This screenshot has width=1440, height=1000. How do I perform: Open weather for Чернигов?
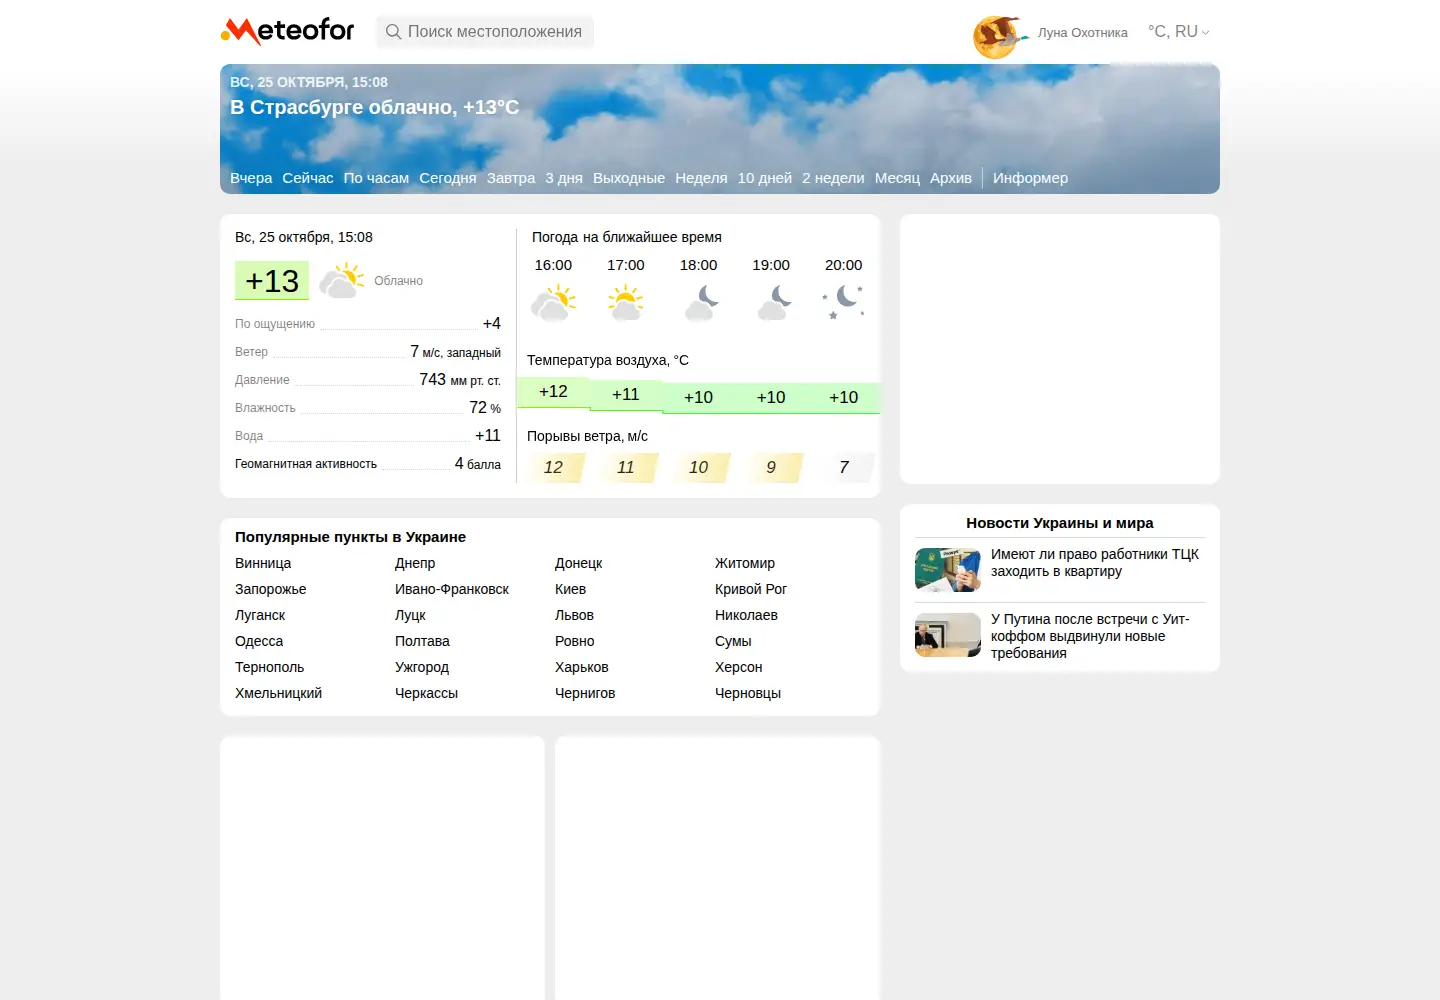[585, 693]
